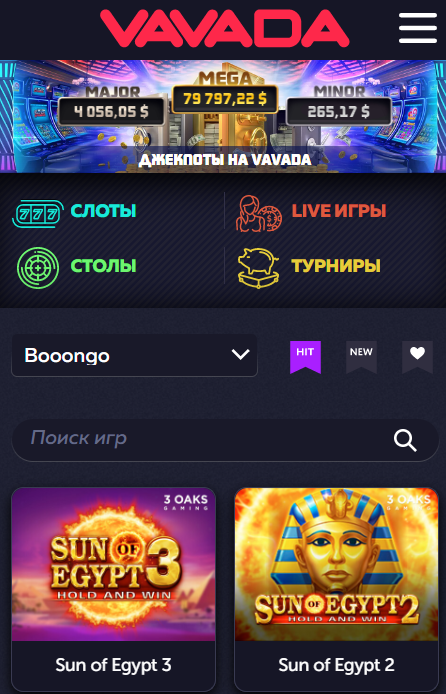Viewport: 446px width, 694px height.
Task: Click the VAVADA logo
Action: (x=225, y=28)
